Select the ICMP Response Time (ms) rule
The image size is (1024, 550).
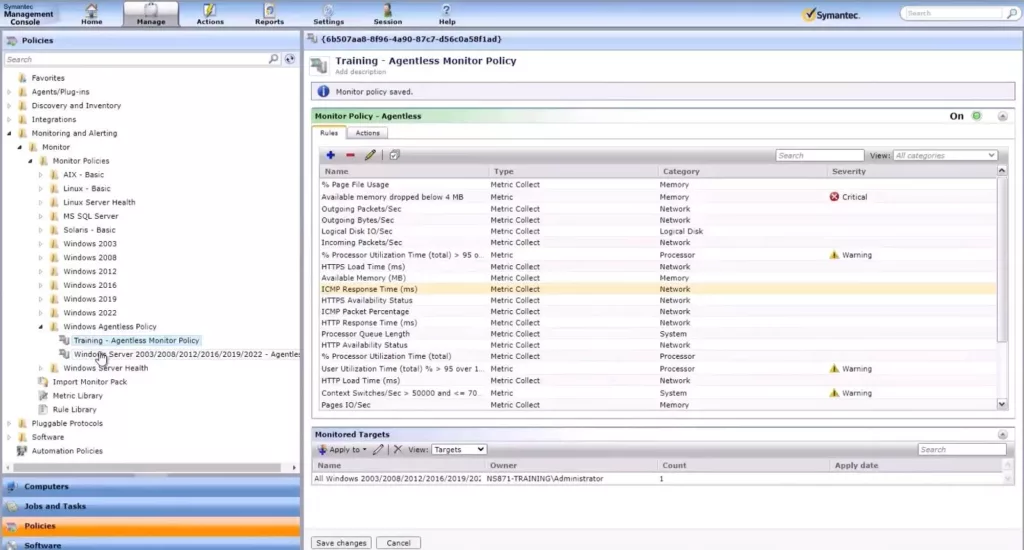click(658, 289)
